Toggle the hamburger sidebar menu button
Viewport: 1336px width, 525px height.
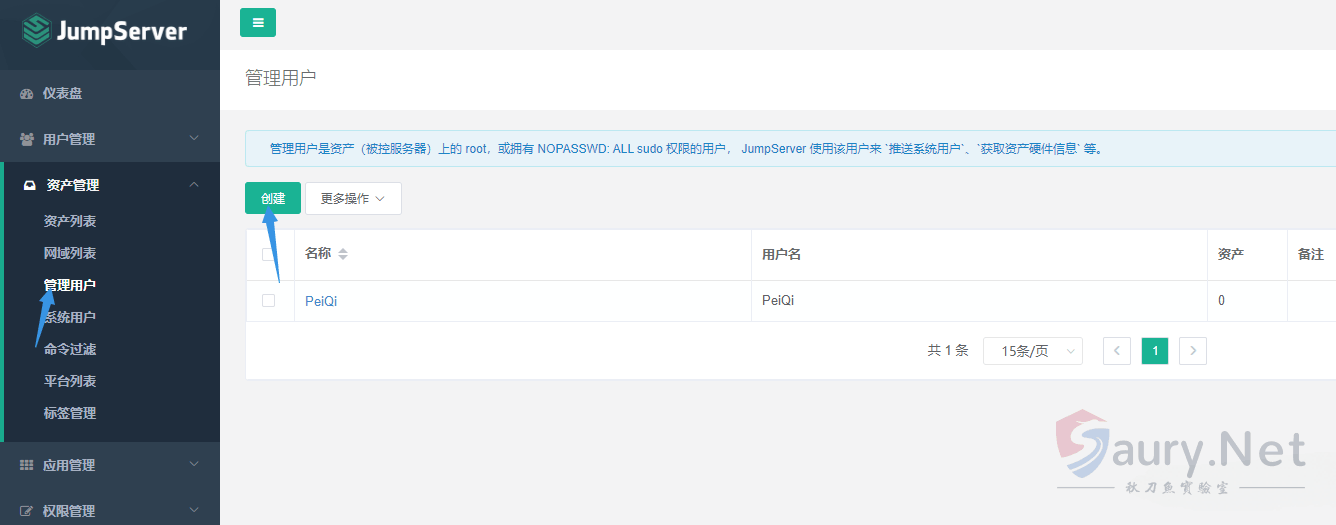[x=258, y=22]
